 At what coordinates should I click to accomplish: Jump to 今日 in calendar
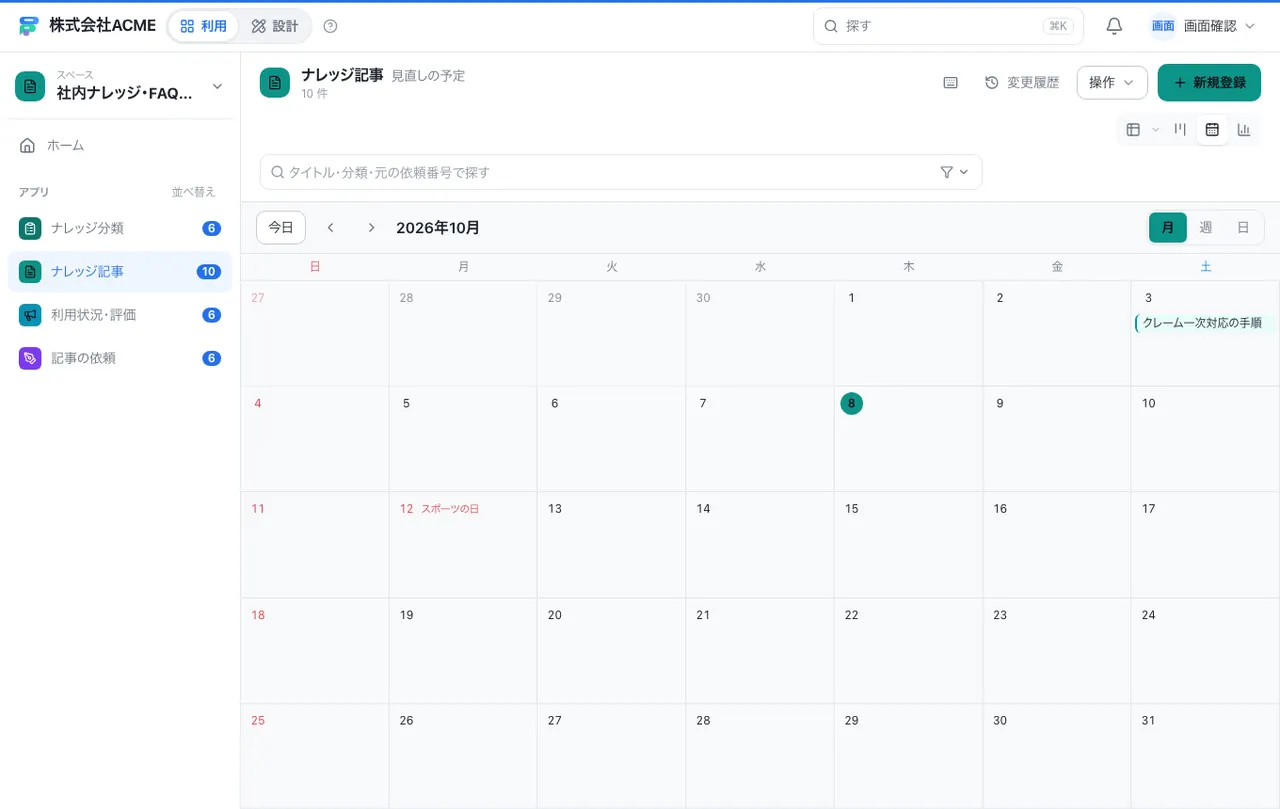click(281, 228)
